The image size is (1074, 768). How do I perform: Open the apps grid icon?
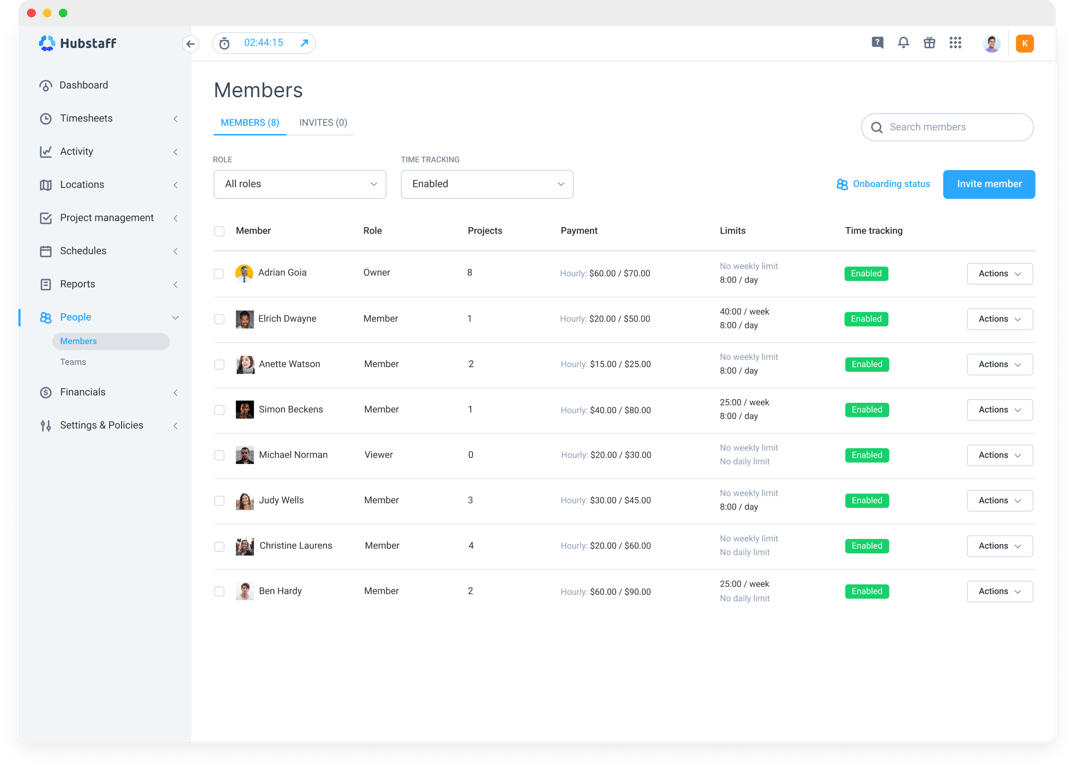[x=956, y=42]
